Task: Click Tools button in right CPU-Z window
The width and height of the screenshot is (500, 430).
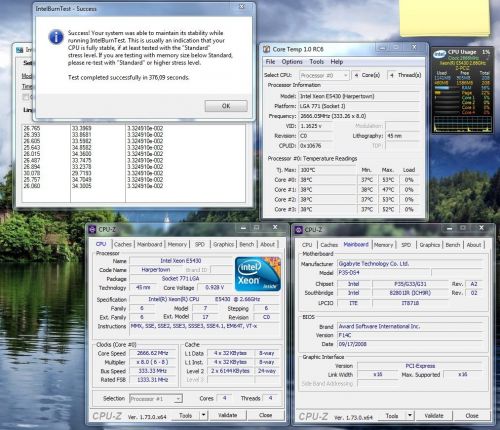Action: tap(392, 416)
